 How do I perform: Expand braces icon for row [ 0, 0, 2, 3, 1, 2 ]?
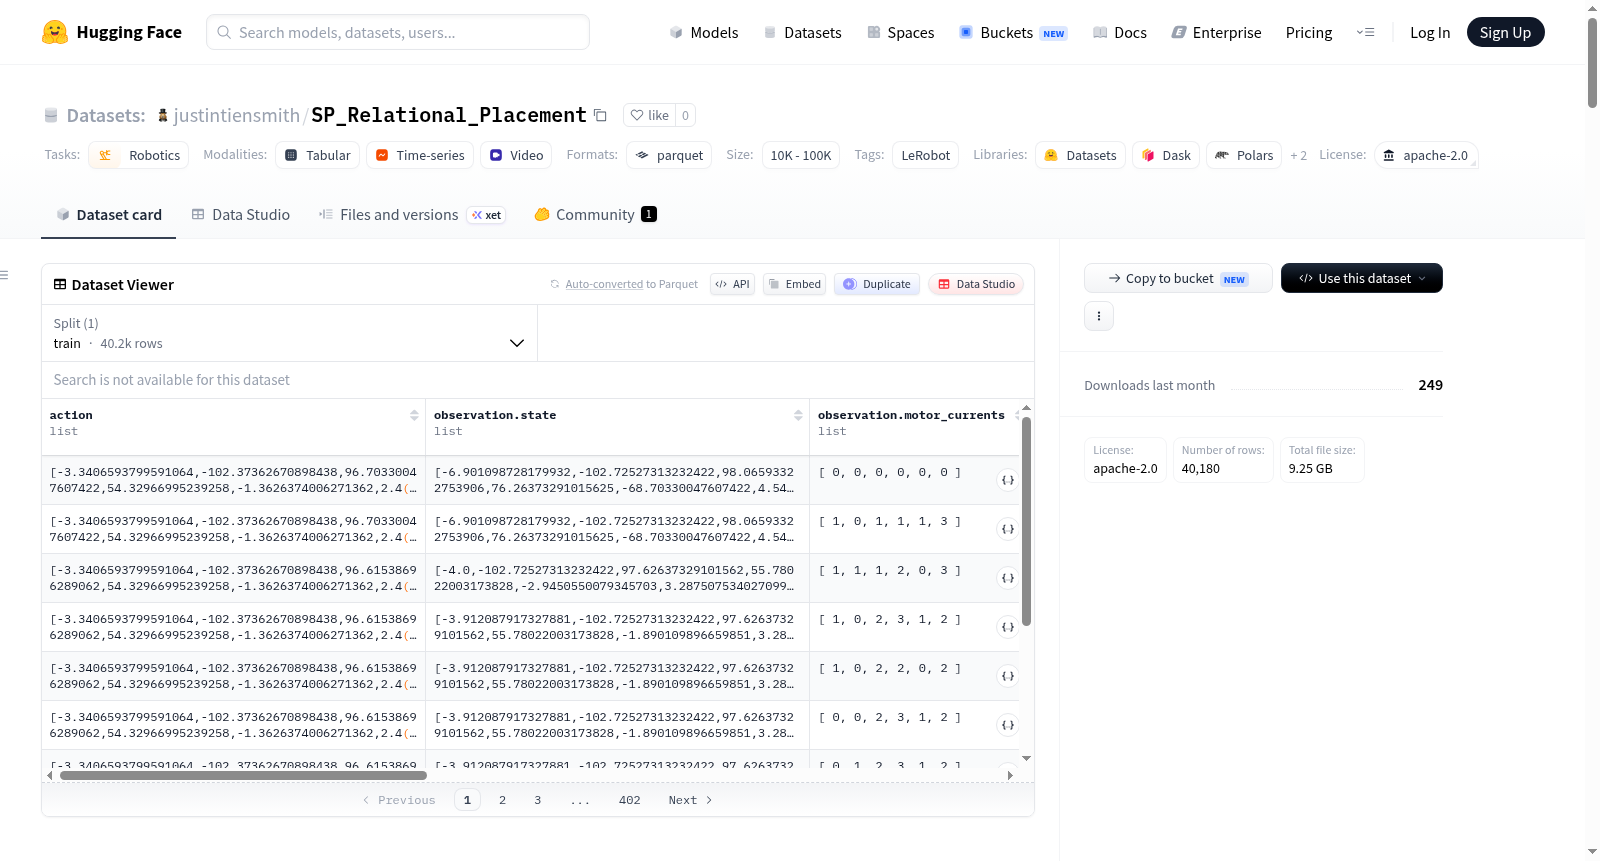coord(1008,725)
